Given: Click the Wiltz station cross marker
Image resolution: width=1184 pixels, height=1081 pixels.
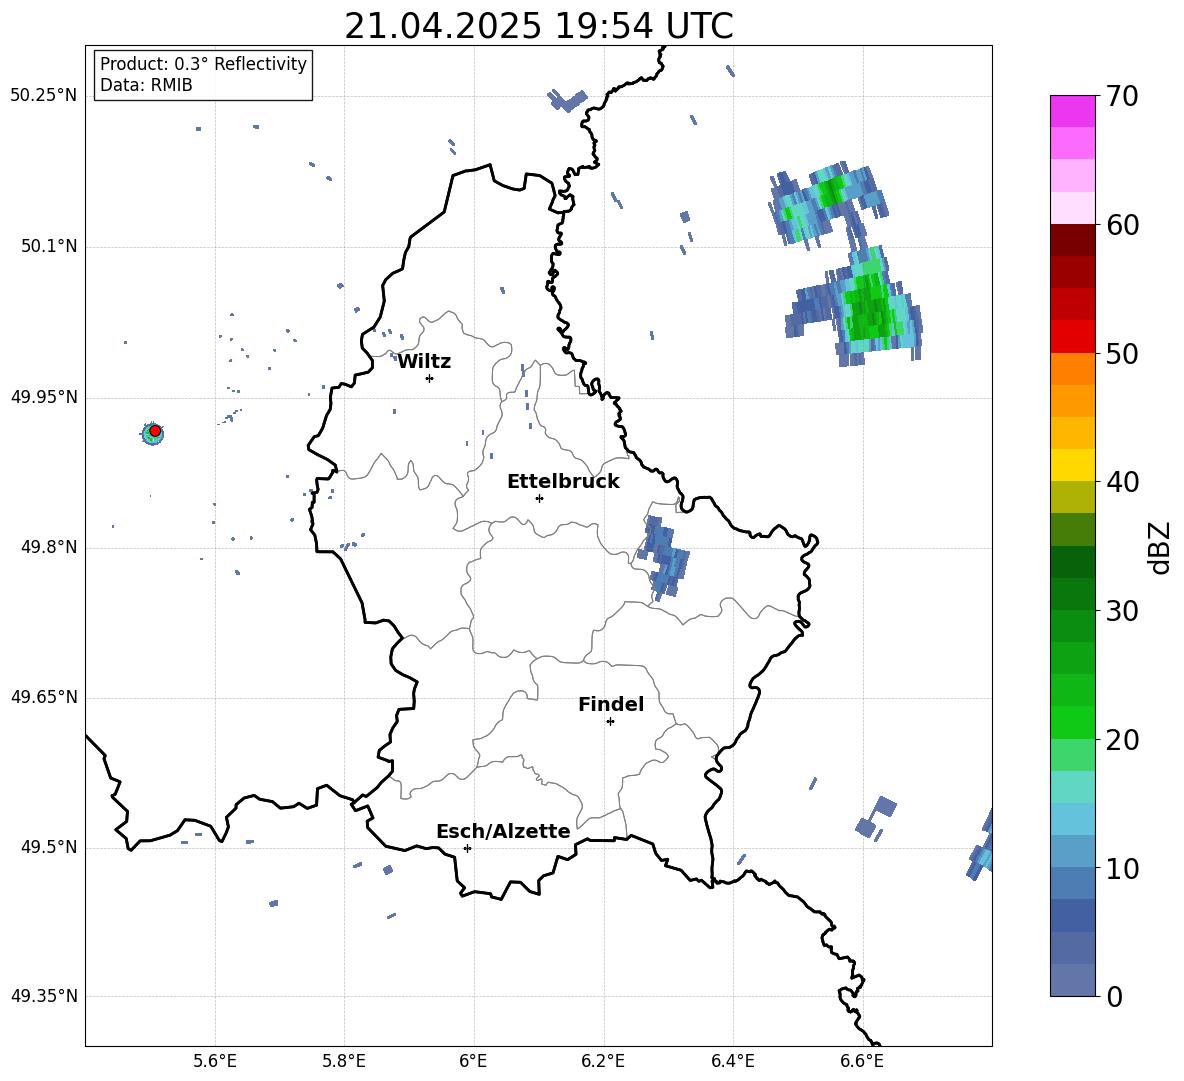Looking at the screenshot, I should coord(430,378).
